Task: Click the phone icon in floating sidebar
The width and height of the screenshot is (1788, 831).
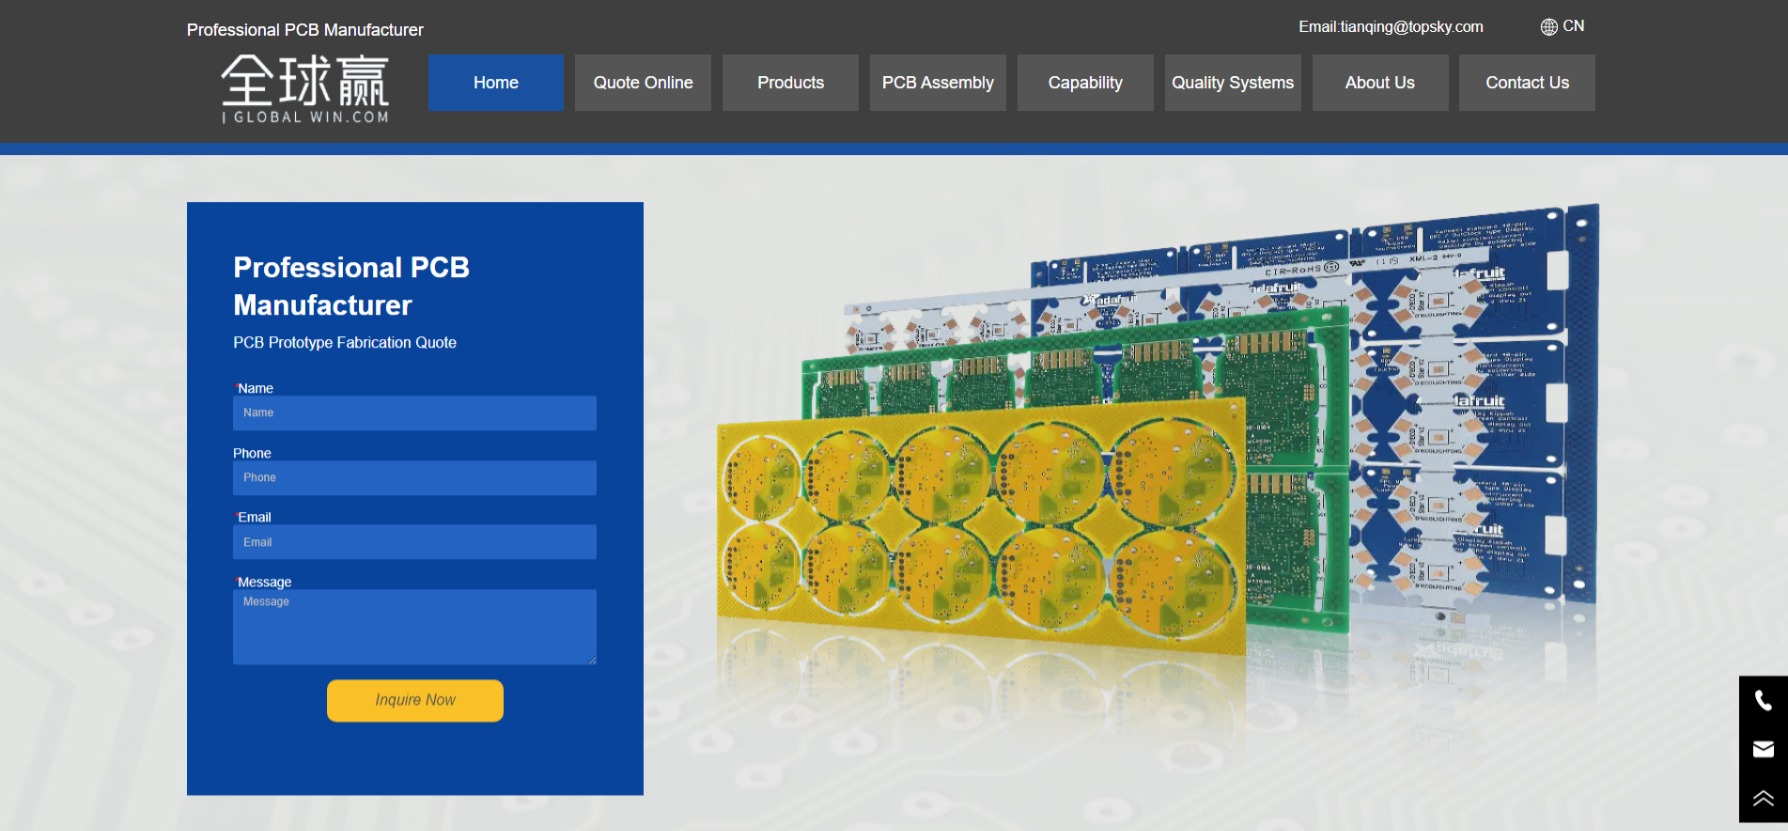Action: point(1763,701)
